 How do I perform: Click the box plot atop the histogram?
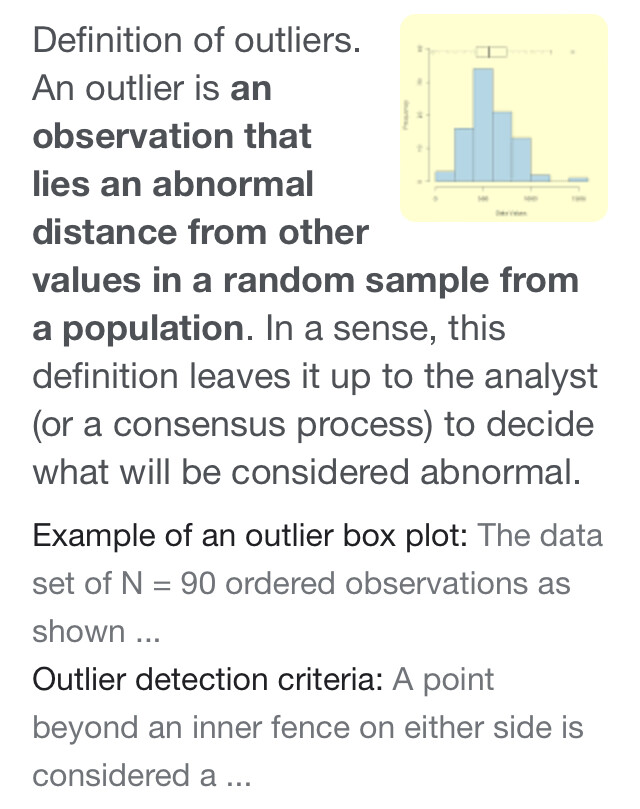coord(491,52)
